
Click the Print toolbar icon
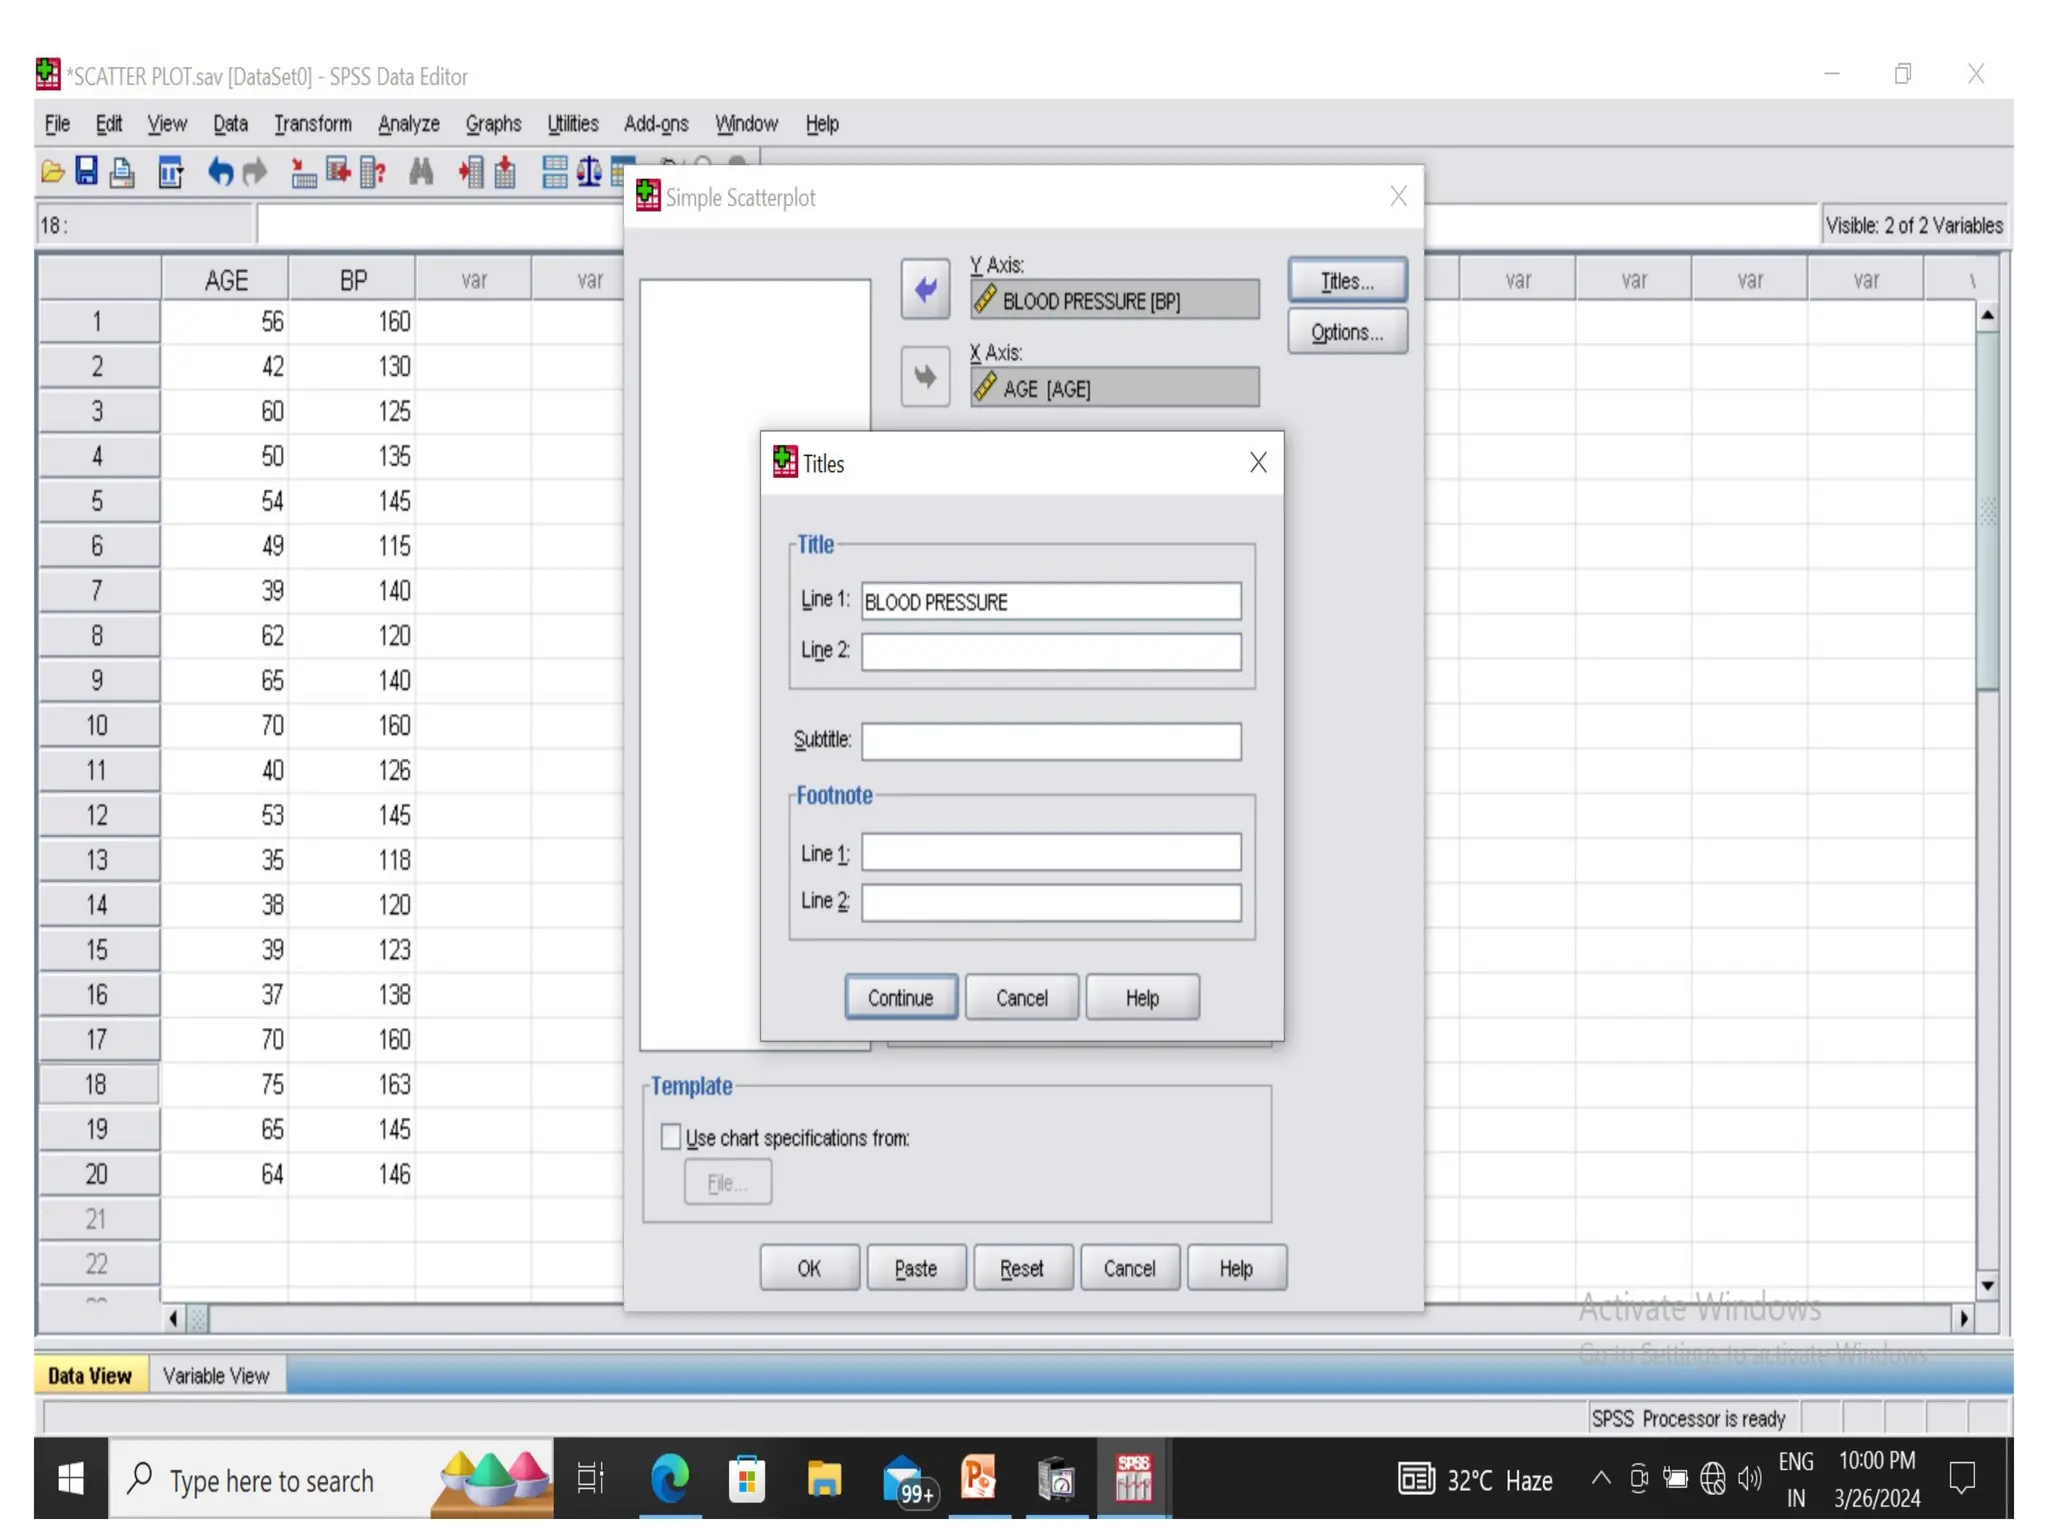(122, 172)
